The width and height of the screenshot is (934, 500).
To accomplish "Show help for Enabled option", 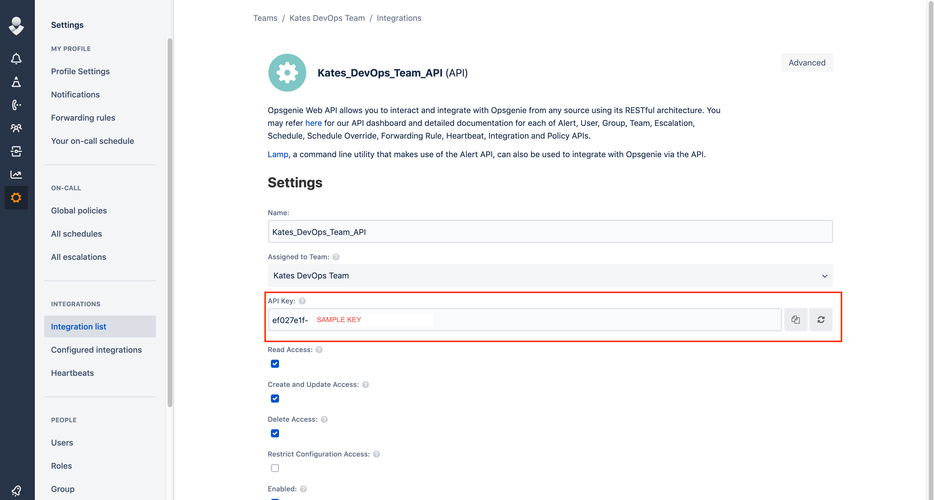I will pos(303,489).
